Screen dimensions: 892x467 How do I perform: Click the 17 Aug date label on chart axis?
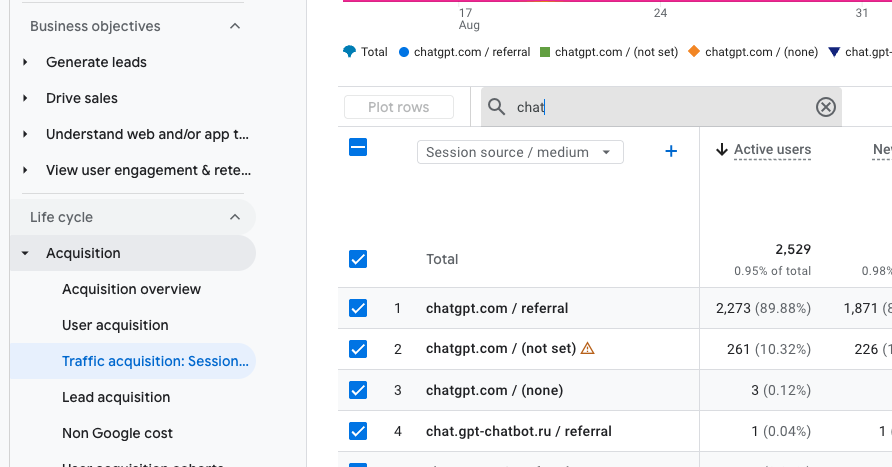[469, 19]
